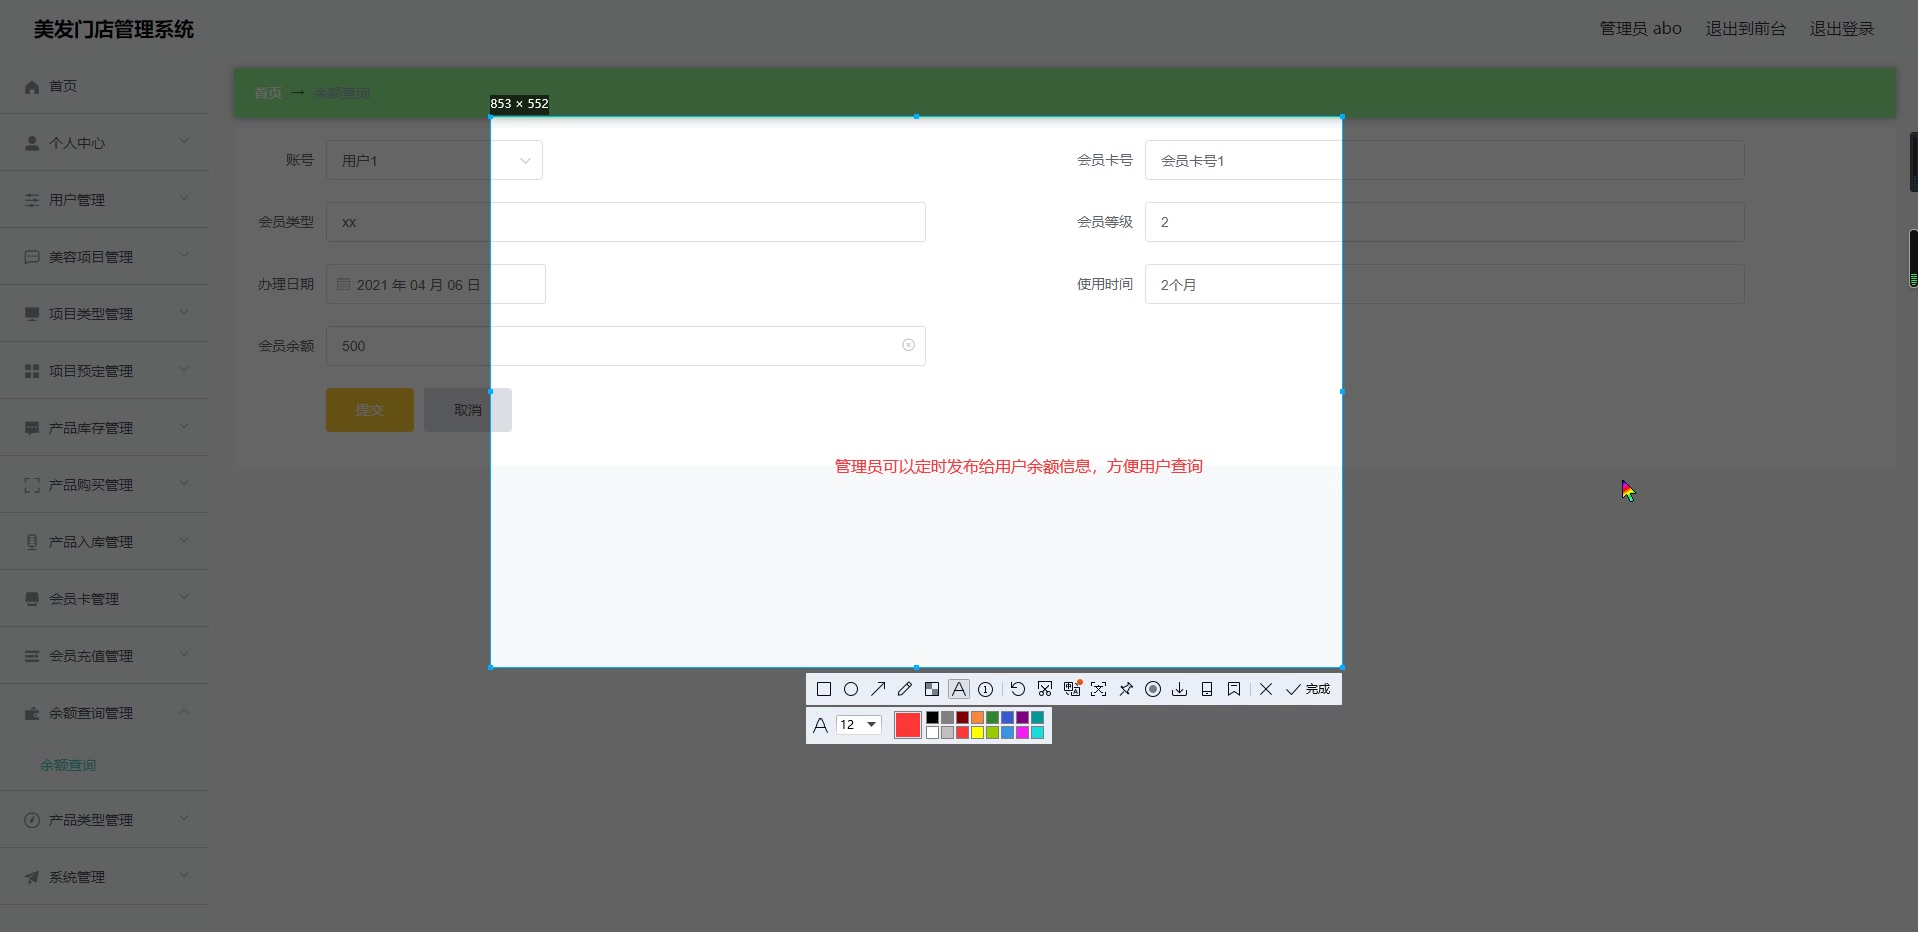Click the 使用时间 input field
The image size is (1918, 932).
(1445, 284)
